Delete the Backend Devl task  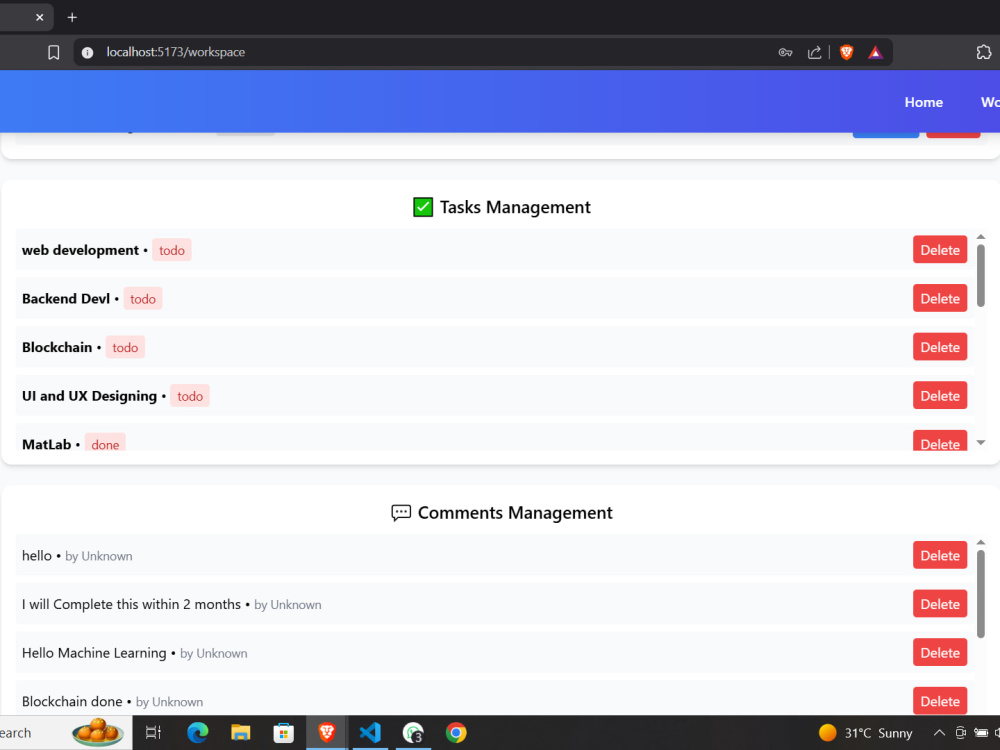point(939,298)
